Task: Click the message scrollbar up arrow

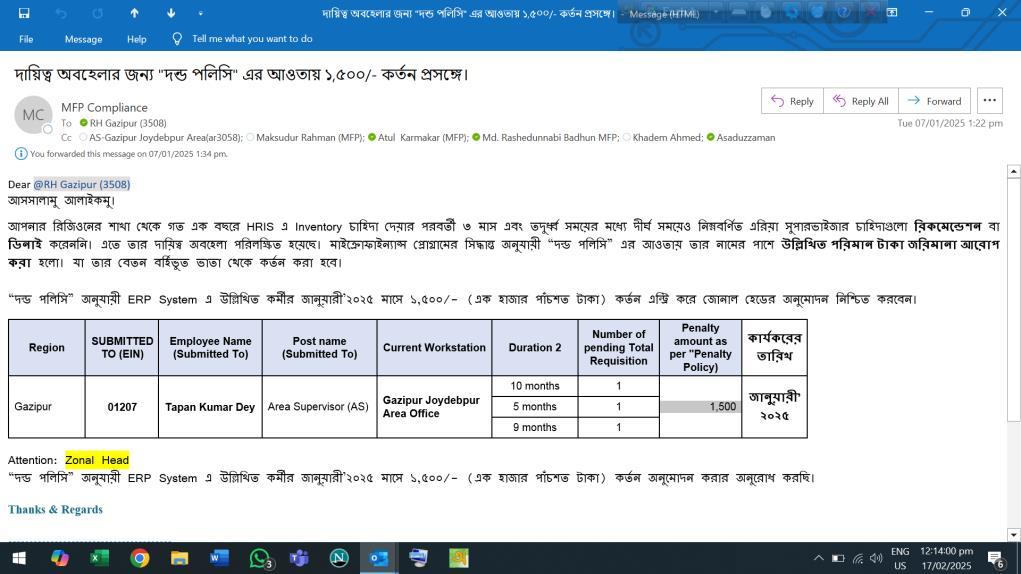Action: click(1013, 171)
